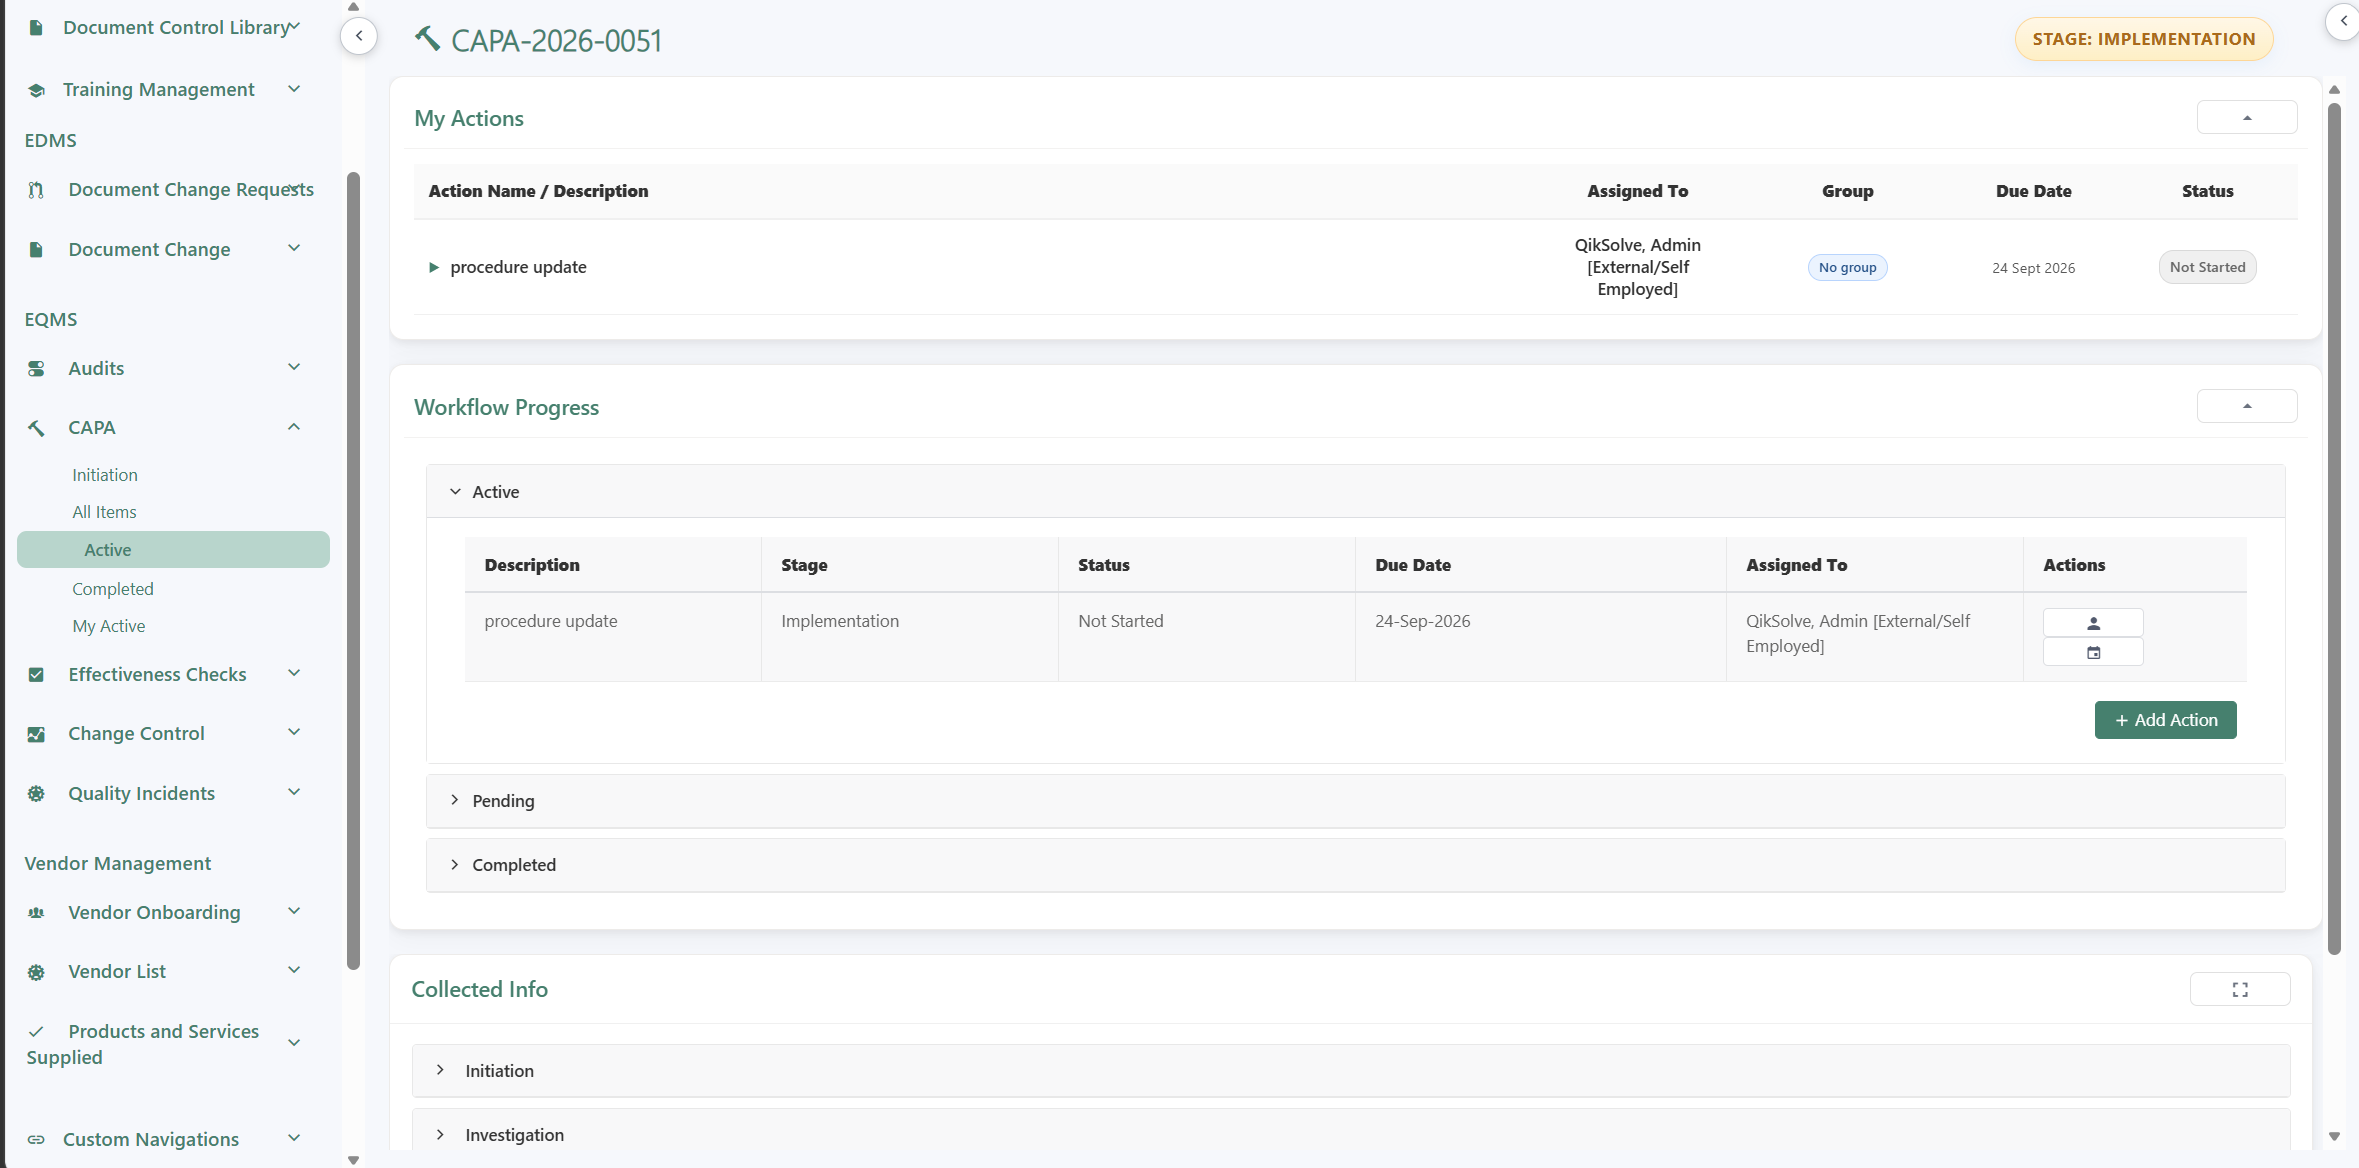
Task: Click the Vendor Onboarding people icon
Action: point(36,913)
